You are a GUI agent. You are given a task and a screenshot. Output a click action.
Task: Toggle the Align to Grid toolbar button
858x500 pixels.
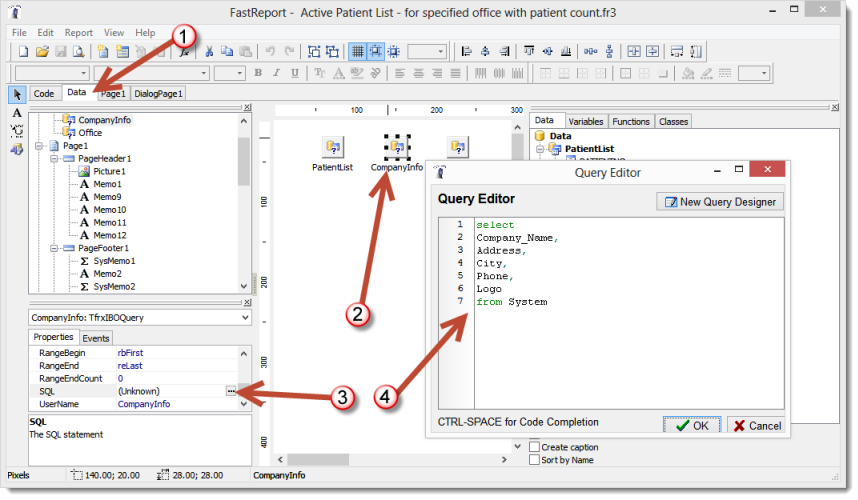click(x=375, y=51)
